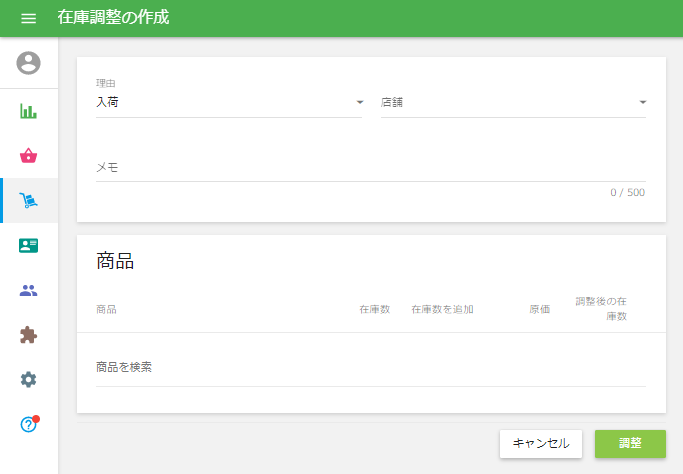Image resolution: width=683 pixels, height=474 pixels.
Task: Click the 商品を検索 search field
Action: (x=371, y=367)
